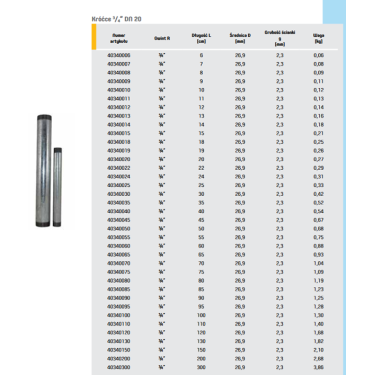This screenshot has width=375, height=375.
Task: Click weight value 1,04 for article 40340070
Action: click(319, 263)
